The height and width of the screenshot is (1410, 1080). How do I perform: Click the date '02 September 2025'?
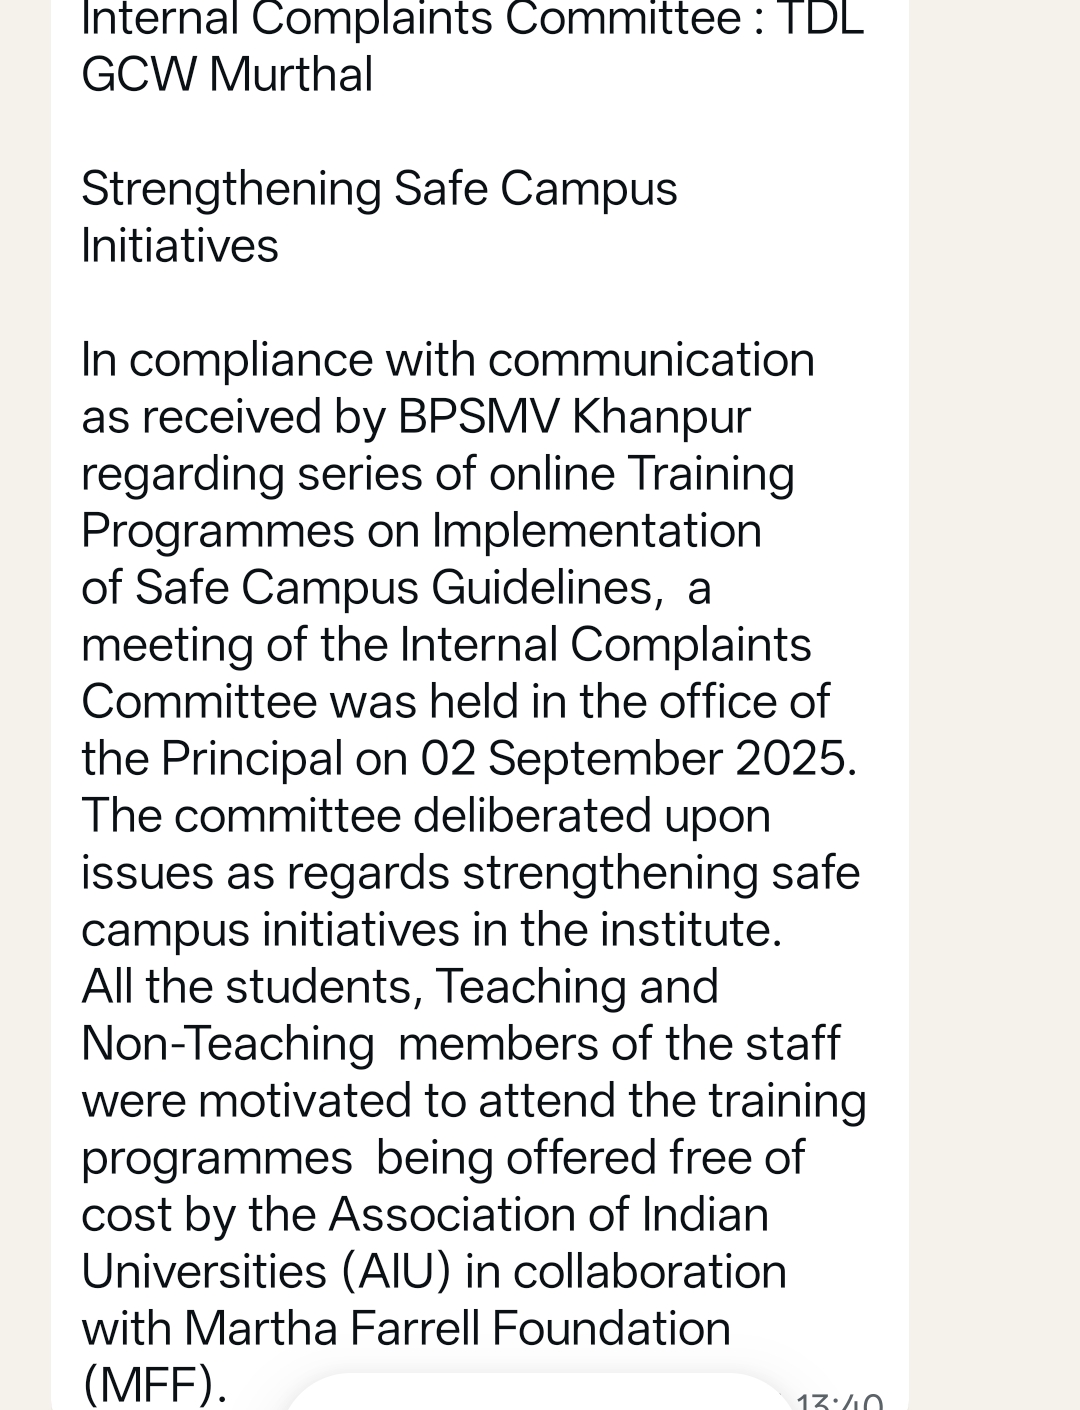click(638, 759)
